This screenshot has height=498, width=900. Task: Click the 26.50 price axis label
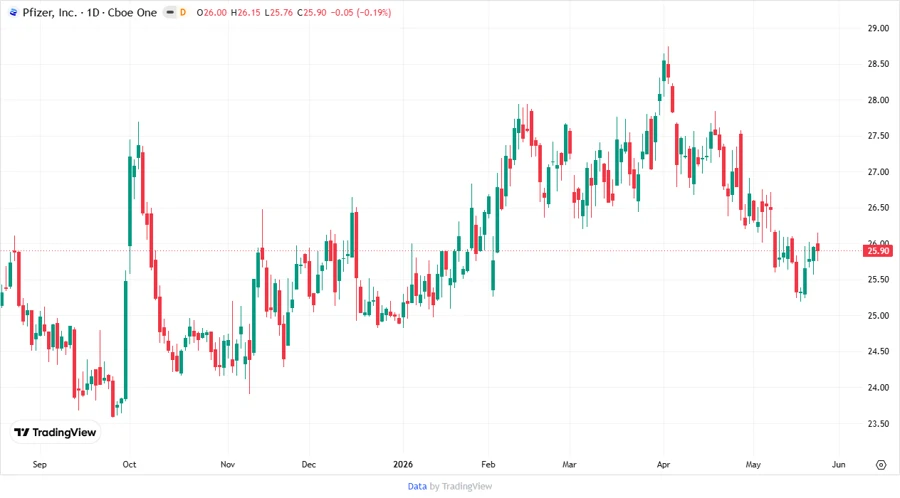click(x=878, y=208)
